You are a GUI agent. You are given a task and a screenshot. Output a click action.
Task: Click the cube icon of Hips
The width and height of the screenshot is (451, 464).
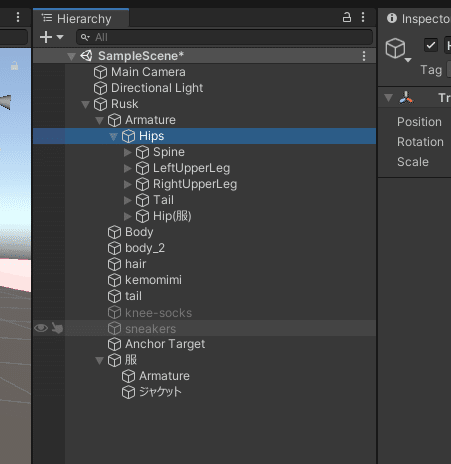point(128,136)
